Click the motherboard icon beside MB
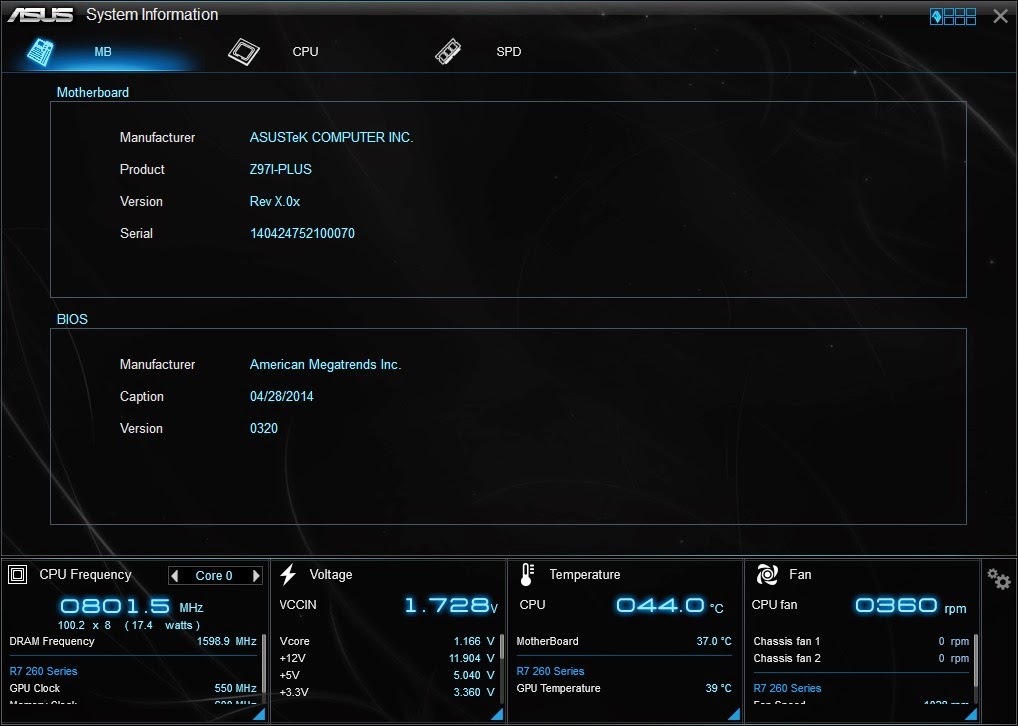 (40, 53)
